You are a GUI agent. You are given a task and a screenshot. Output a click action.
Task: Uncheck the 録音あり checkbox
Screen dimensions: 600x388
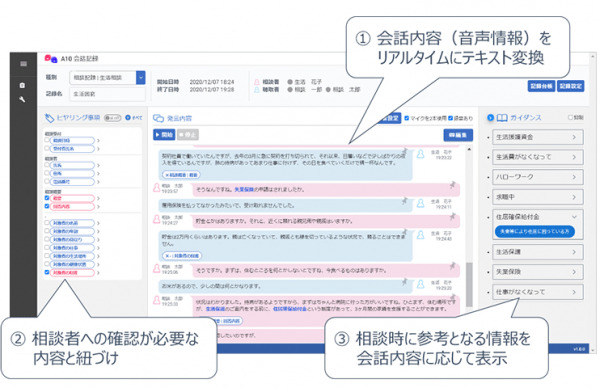(x=450, y=118)
